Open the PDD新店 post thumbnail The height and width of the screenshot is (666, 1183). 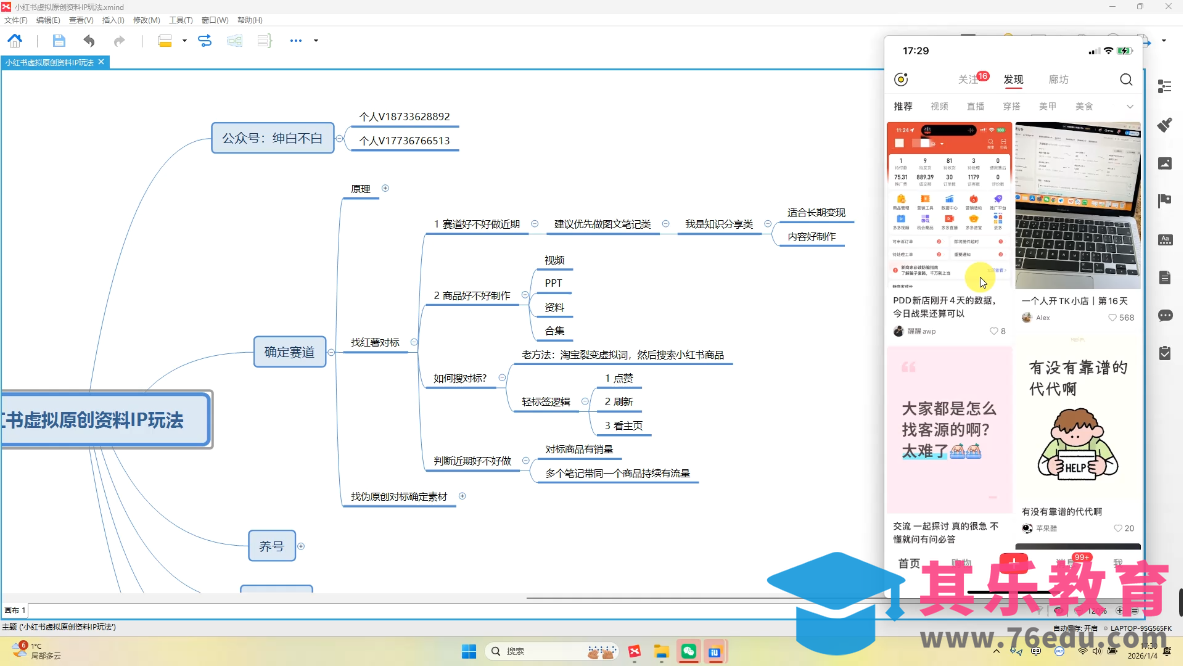pyautogui.click(x=949, y=205)
